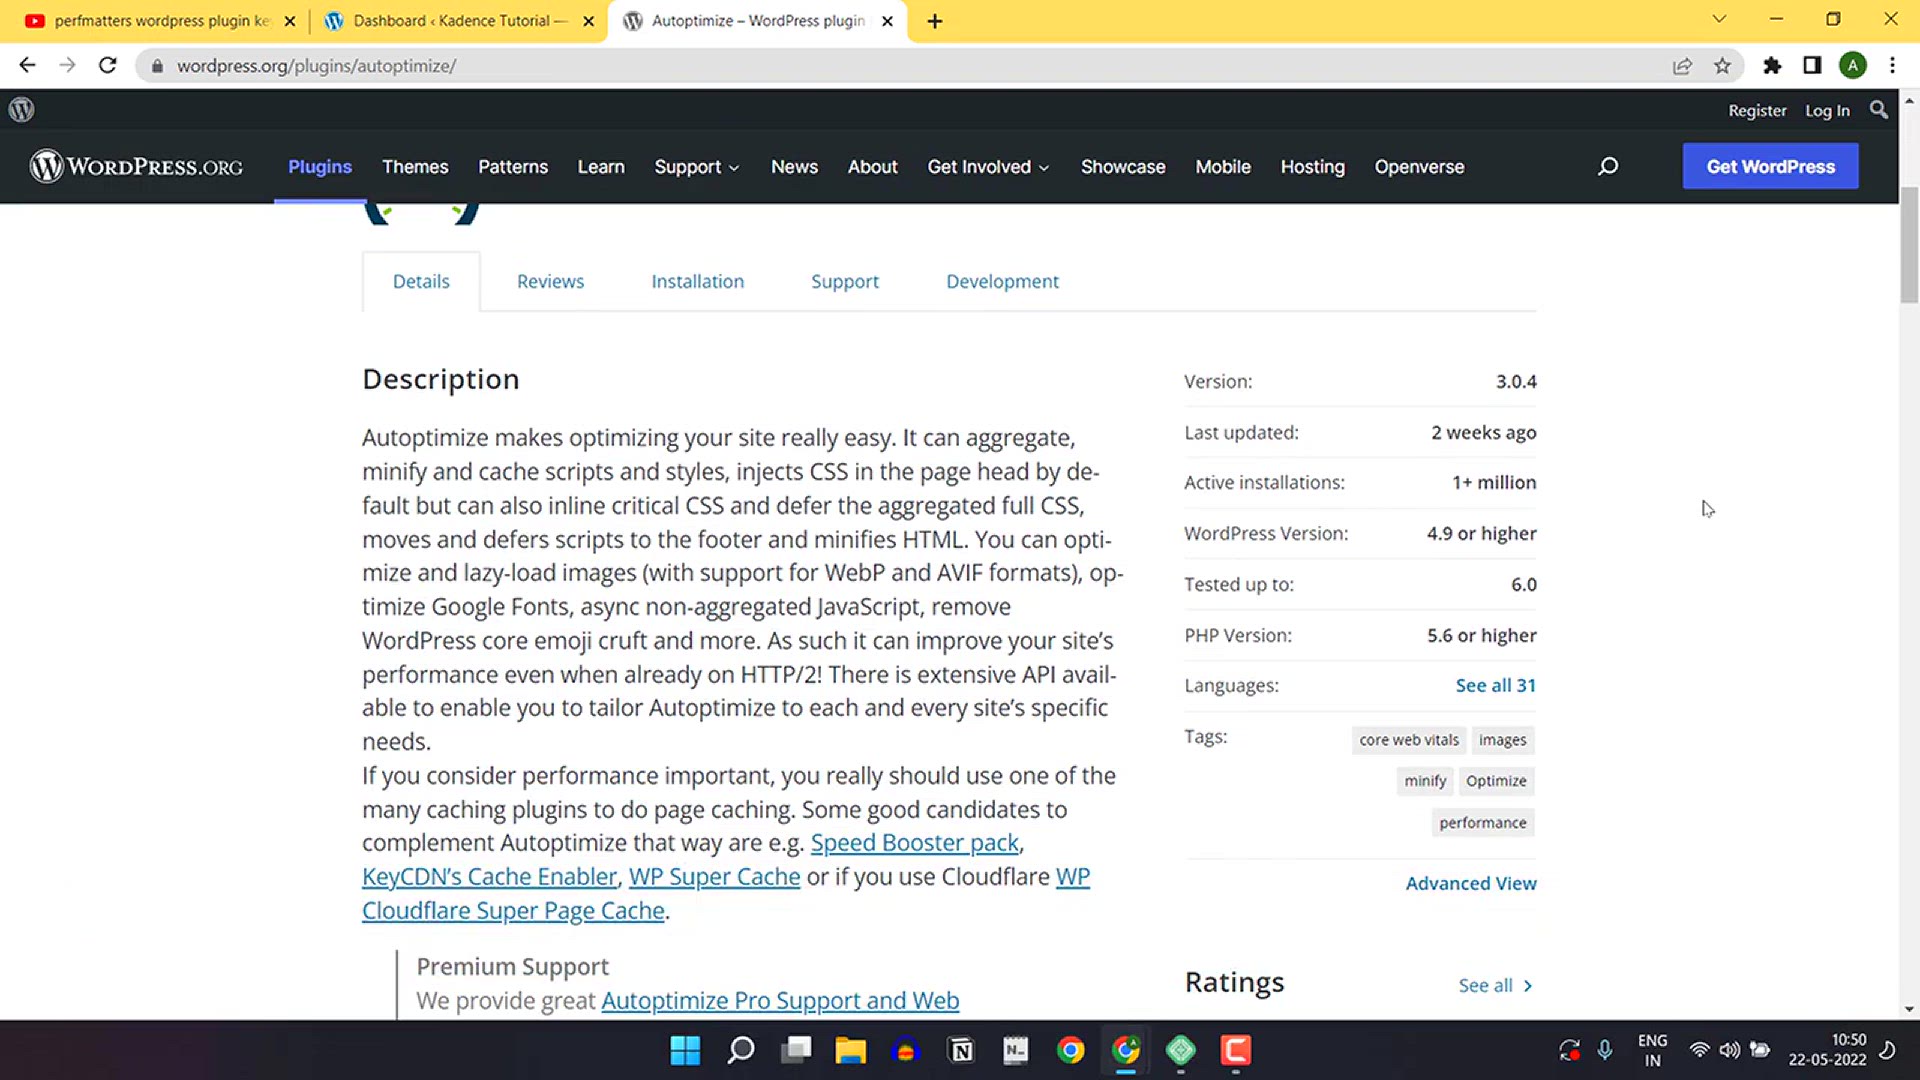Open the taskbar clock showing 10:50
1920x1080 pixels.
click(1827, 1050)
